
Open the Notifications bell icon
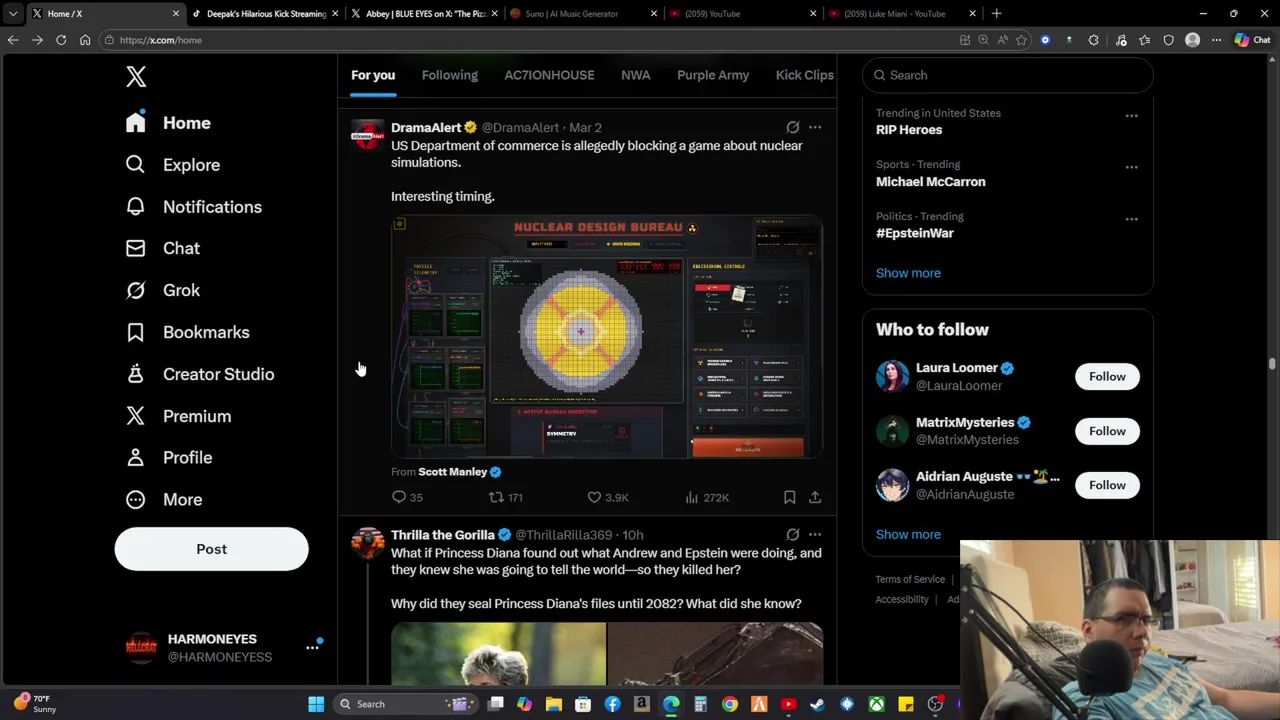(135, 206)
